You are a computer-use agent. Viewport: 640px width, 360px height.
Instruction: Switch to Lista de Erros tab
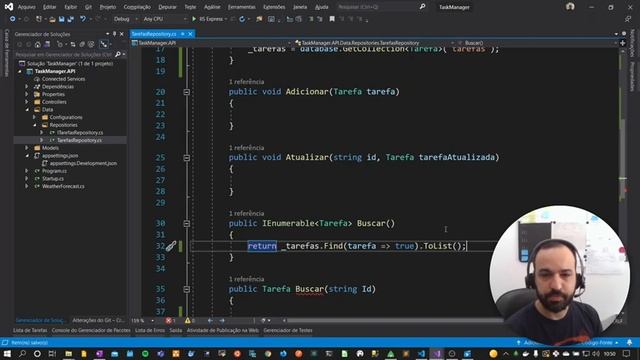click(x=150, y=330)
